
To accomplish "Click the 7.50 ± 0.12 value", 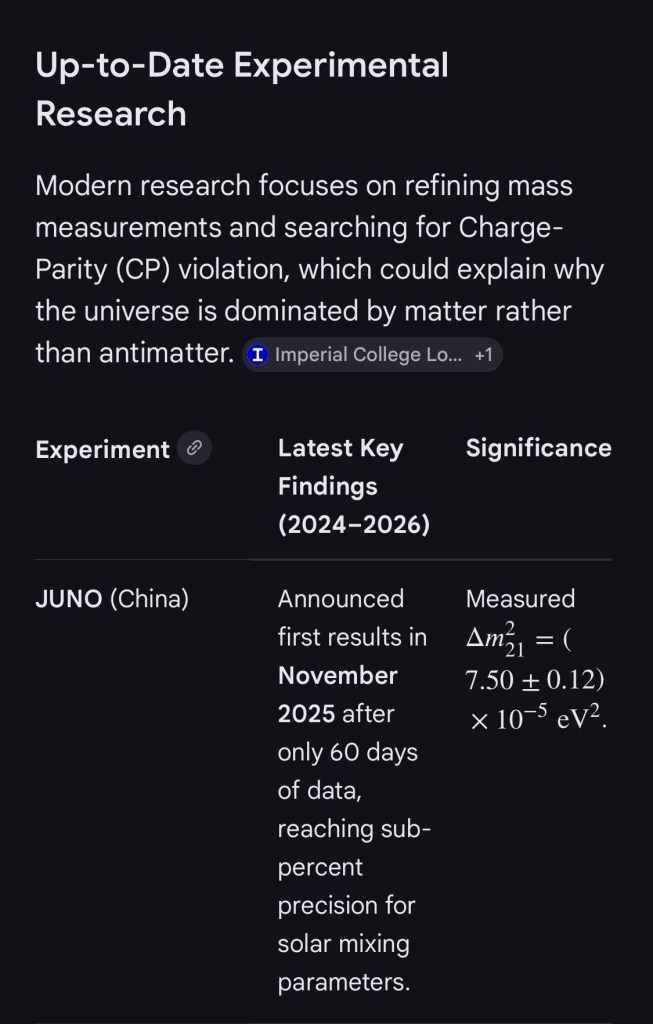I will coord(534,680).
